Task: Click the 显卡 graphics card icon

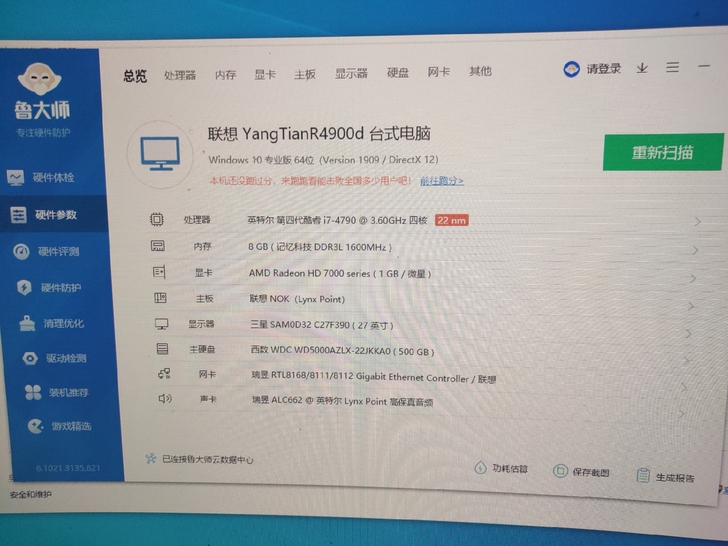Action: pyautogui.click(x=159, y=272)
